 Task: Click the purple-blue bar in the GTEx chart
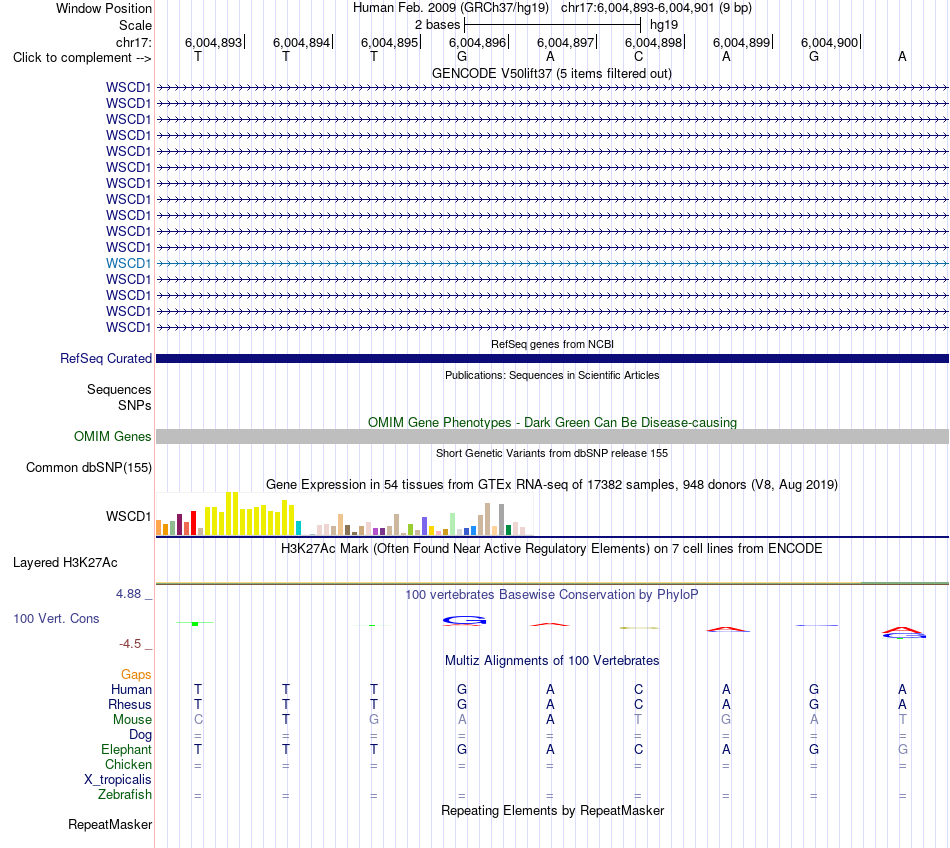click(425, 526)
